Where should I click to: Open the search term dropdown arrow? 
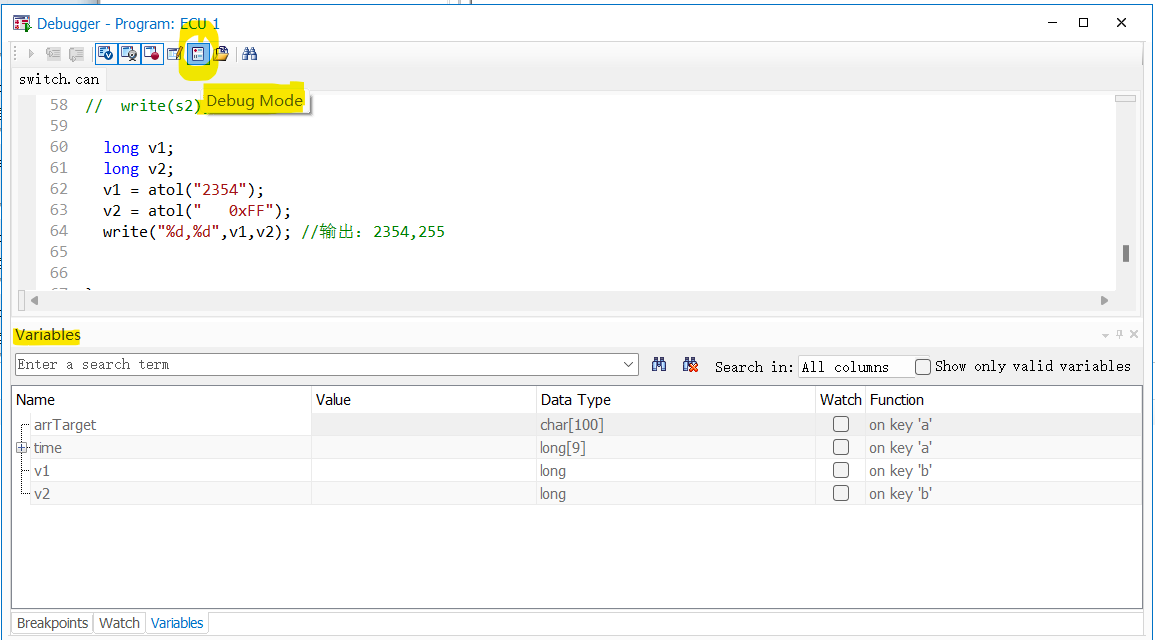pos(628,365)
